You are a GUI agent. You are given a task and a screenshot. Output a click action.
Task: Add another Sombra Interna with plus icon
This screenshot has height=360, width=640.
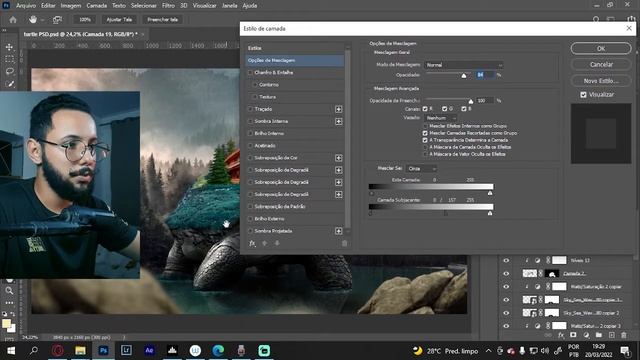click(338, 121)
